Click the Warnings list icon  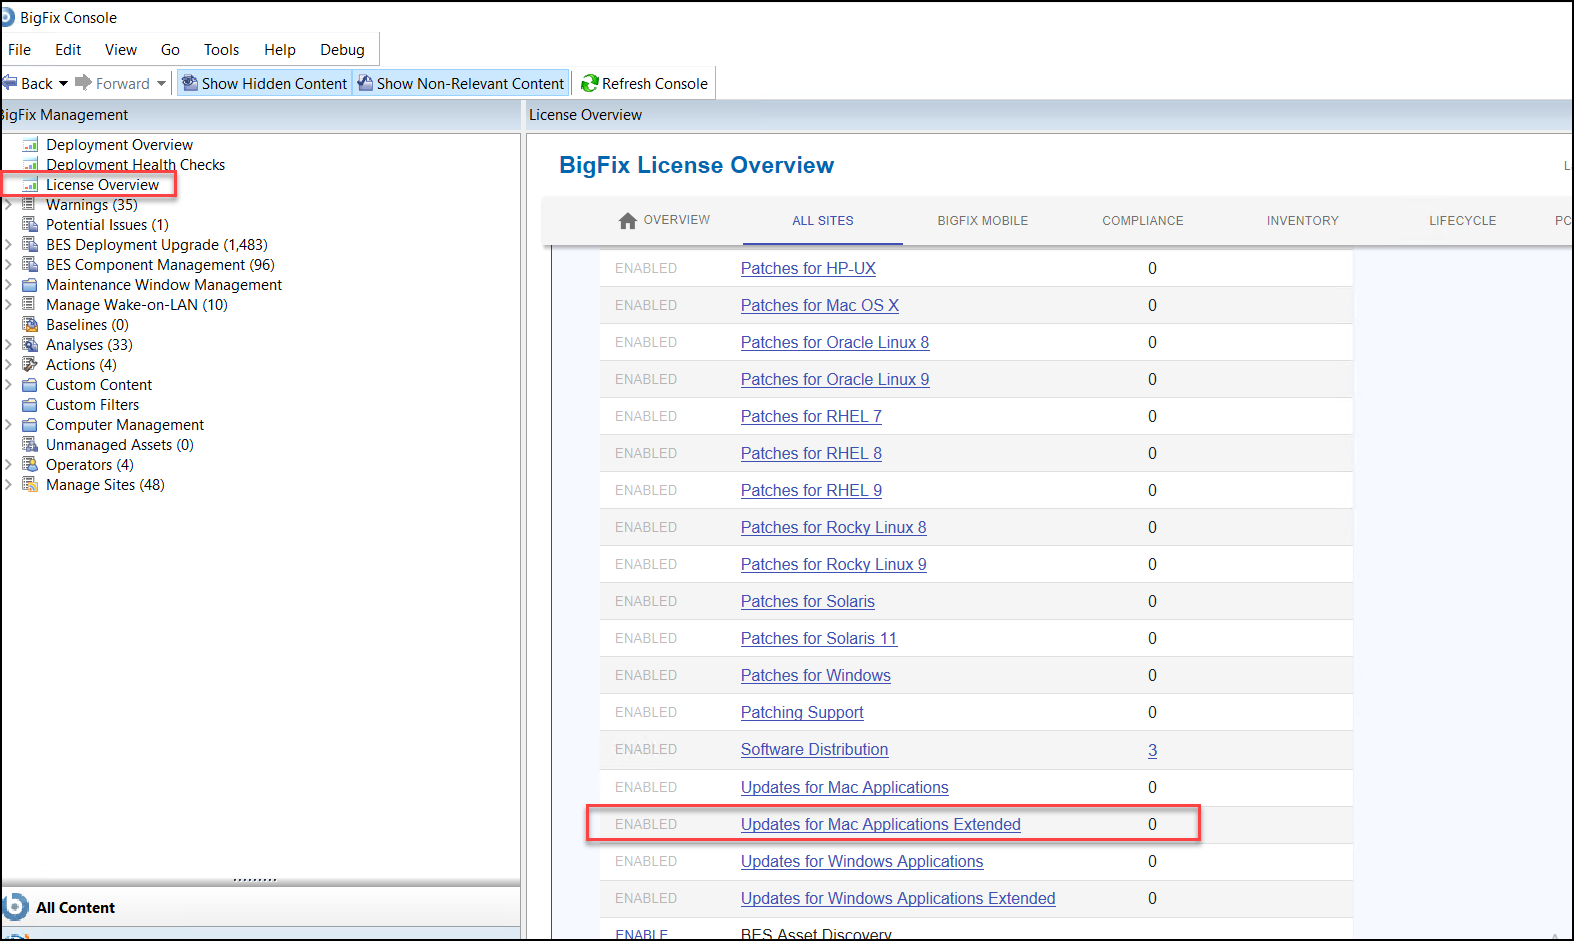click(30, 205)
